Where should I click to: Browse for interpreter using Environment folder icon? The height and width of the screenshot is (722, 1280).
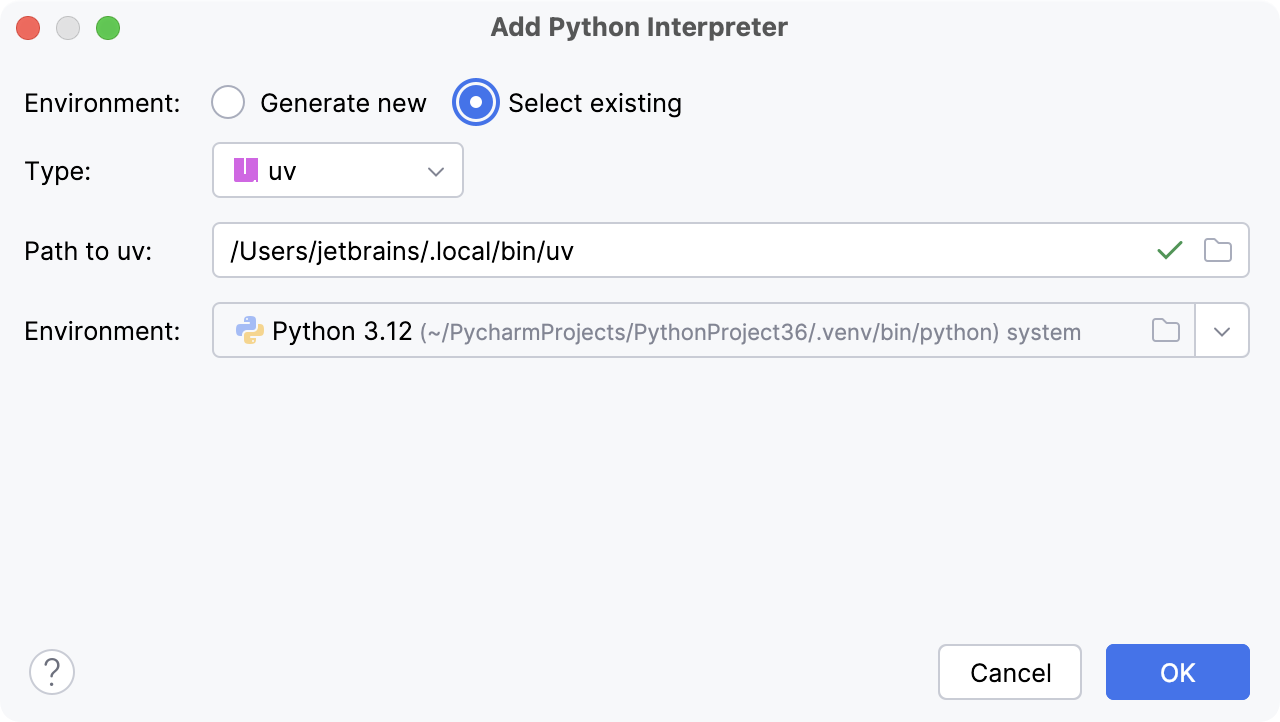coord(1165,331)
